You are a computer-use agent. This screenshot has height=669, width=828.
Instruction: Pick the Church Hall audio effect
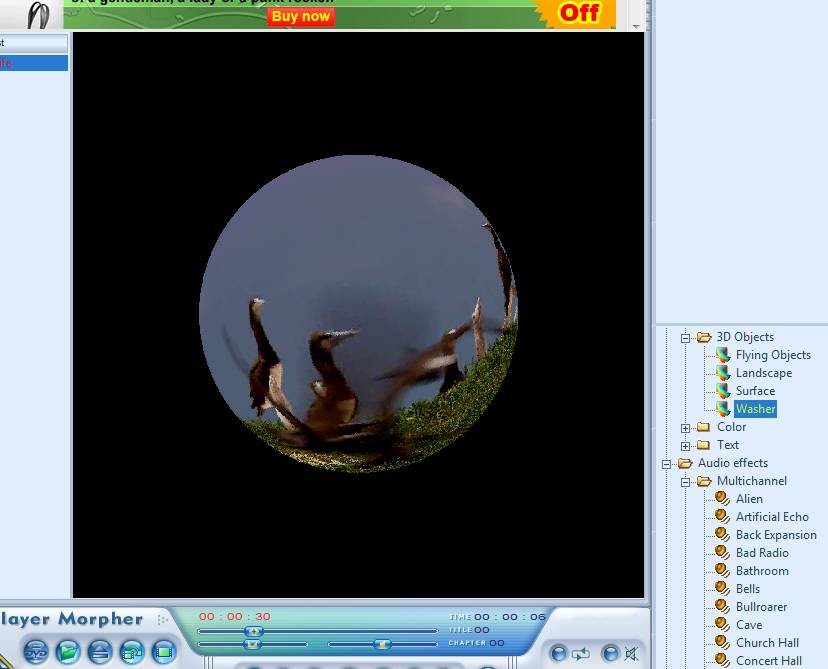(x=767, y=643)
